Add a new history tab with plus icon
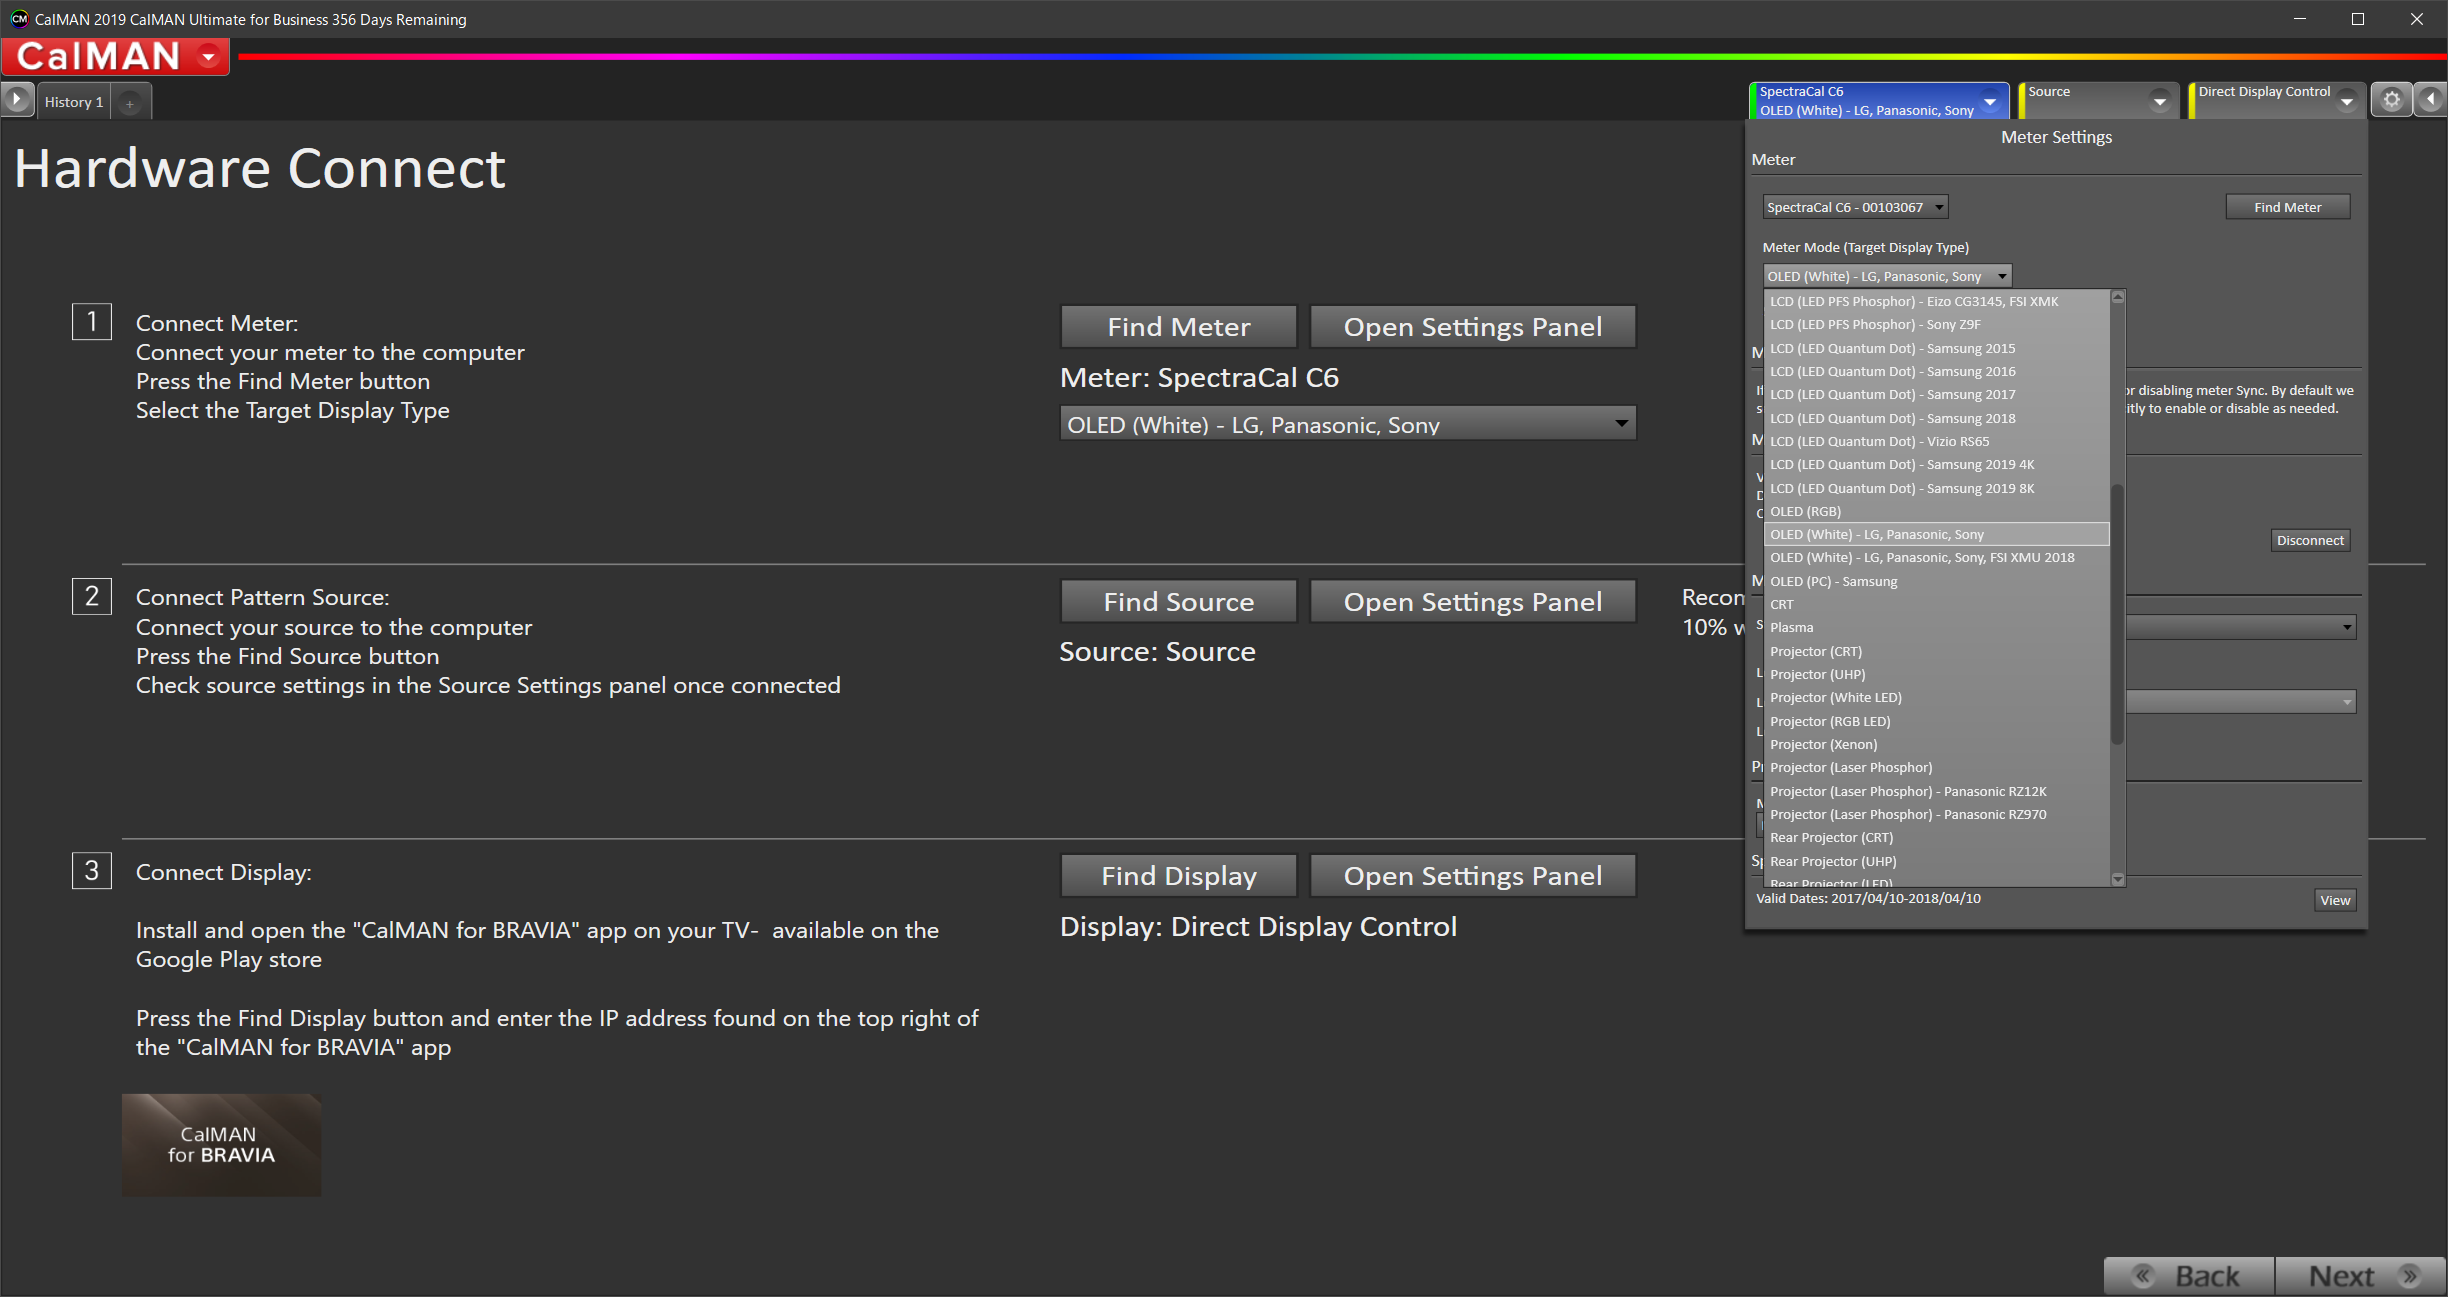 point(130,102)
